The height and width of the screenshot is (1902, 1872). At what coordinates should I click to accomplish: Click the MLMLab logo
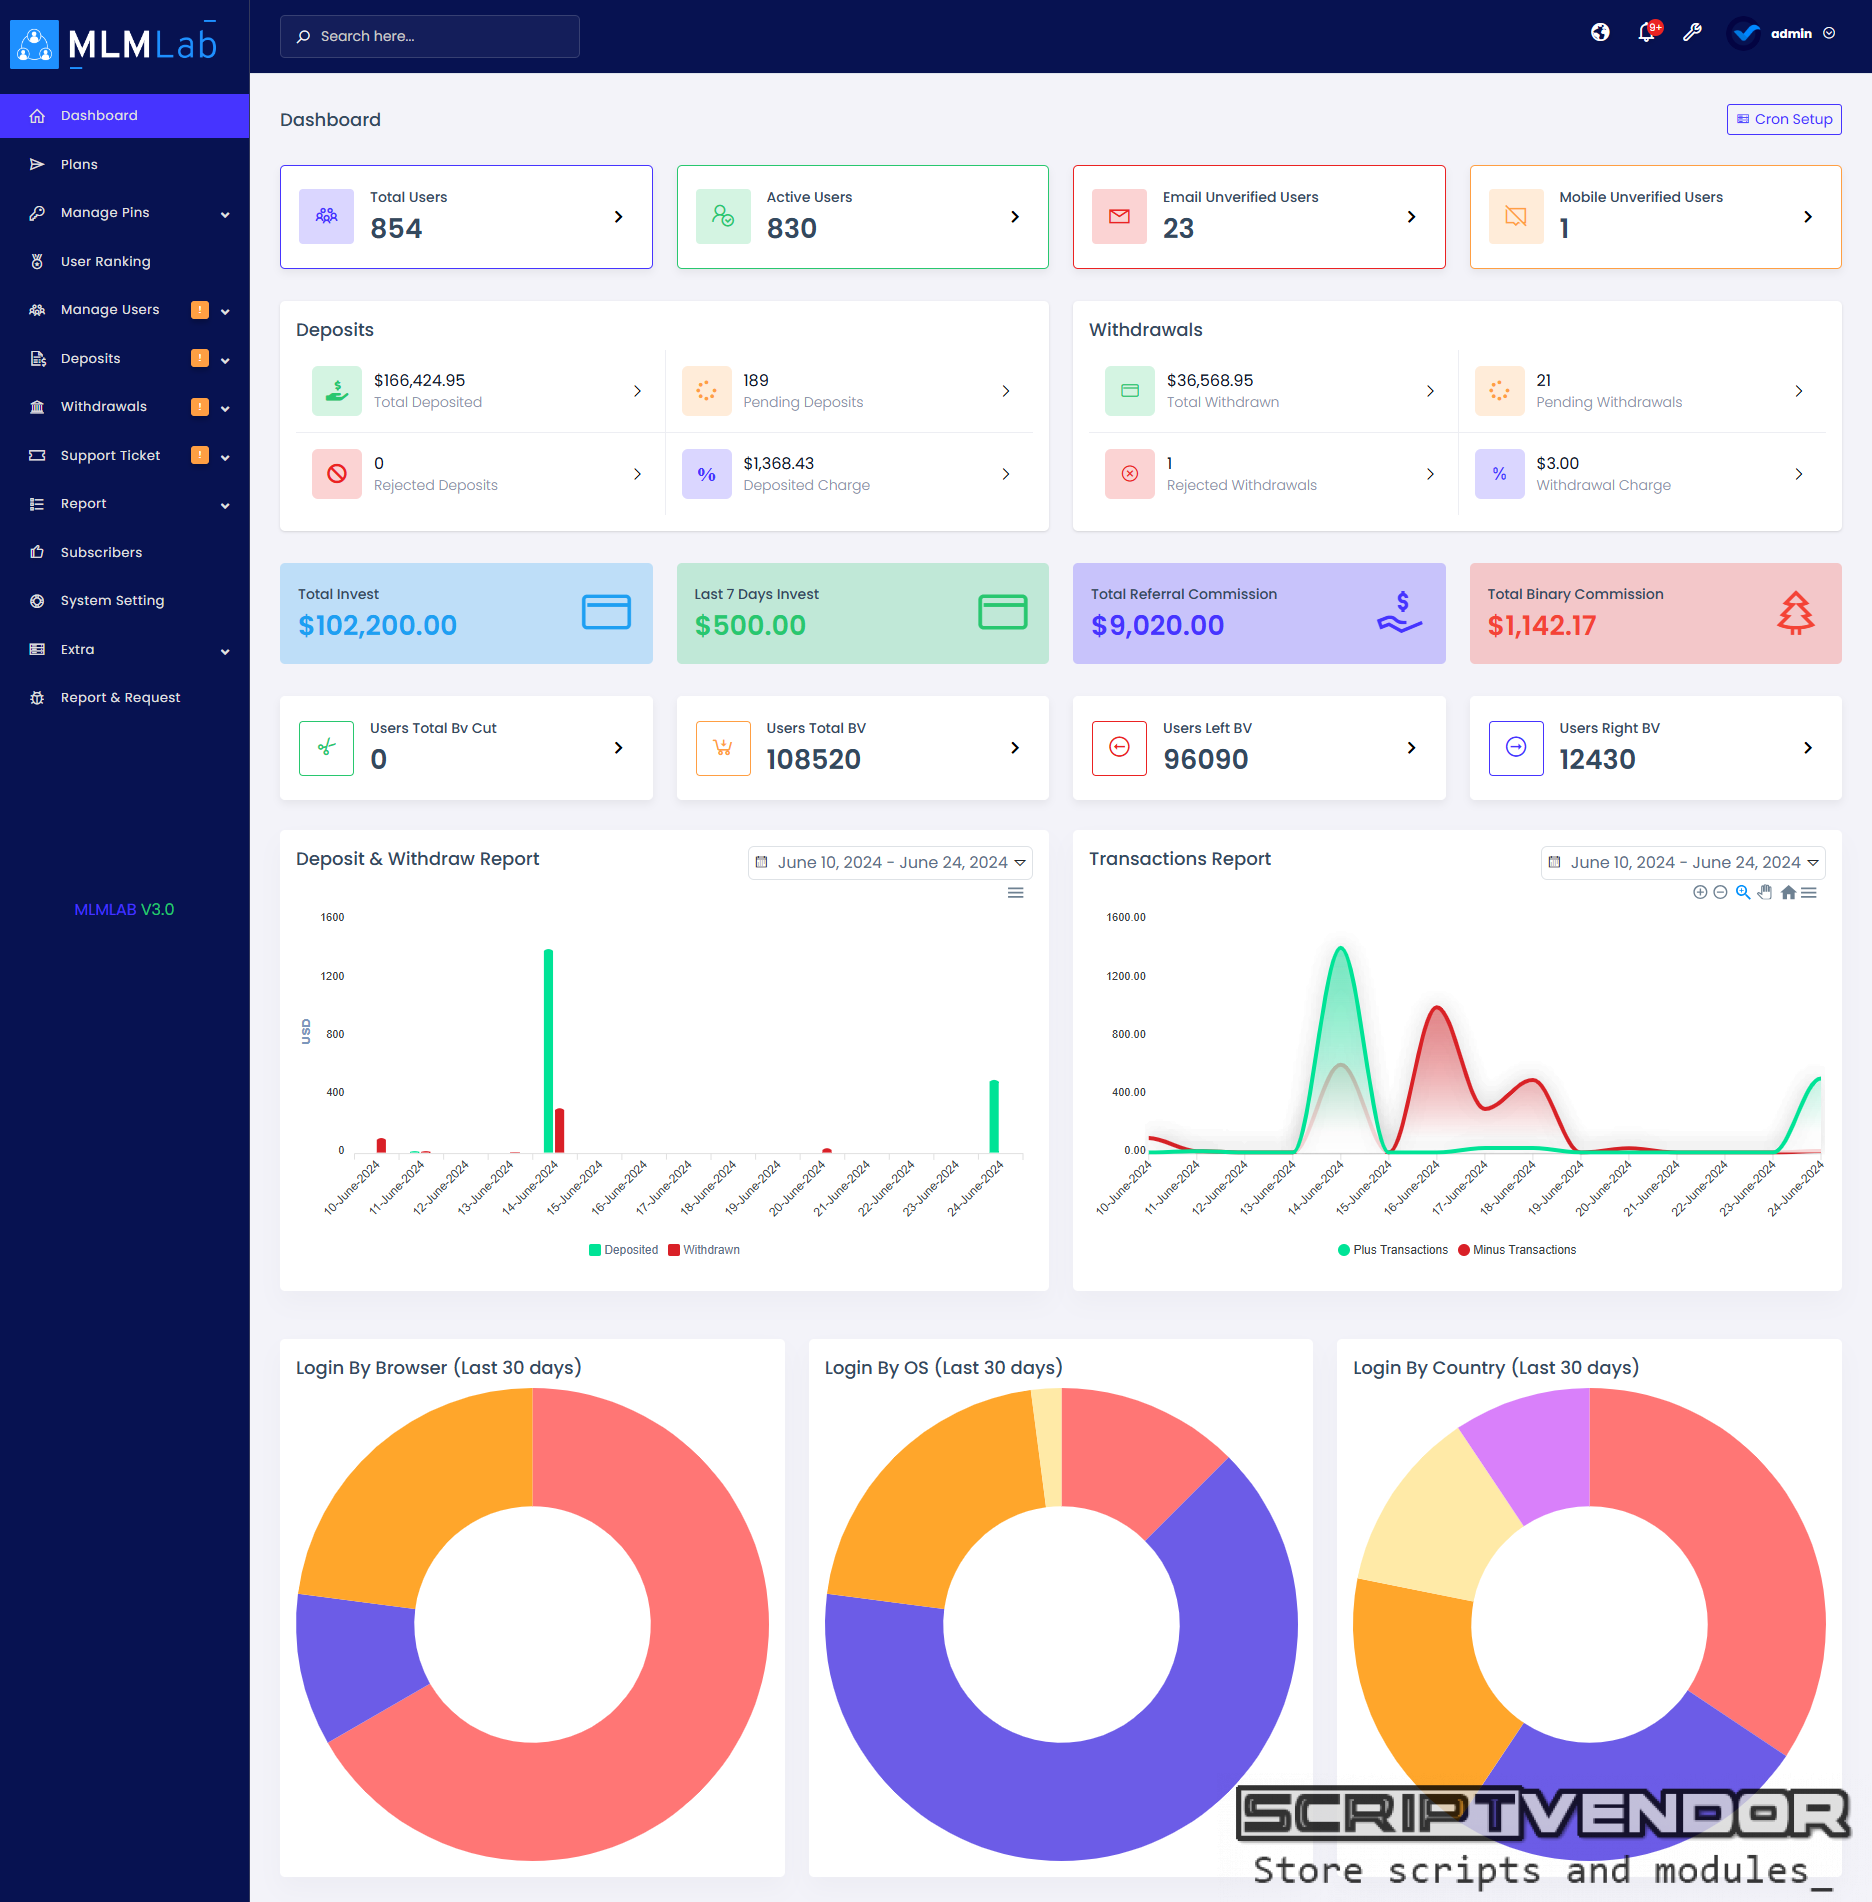[114, 44]
